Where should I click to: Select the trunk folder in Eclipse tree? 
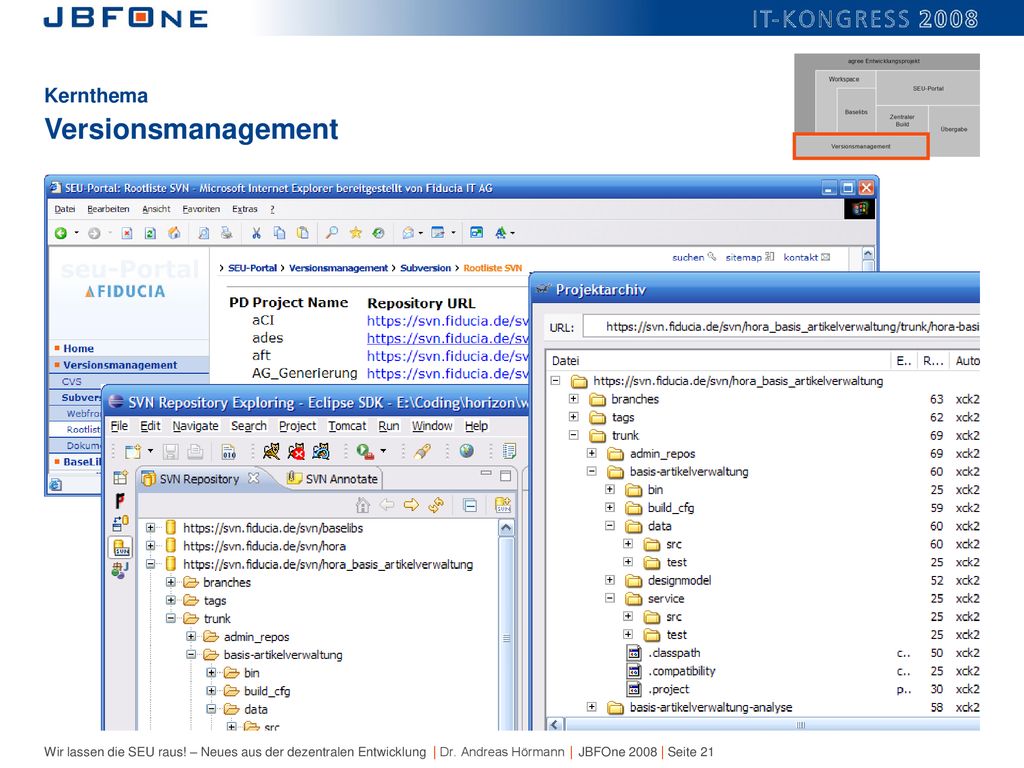click(217, 618)
